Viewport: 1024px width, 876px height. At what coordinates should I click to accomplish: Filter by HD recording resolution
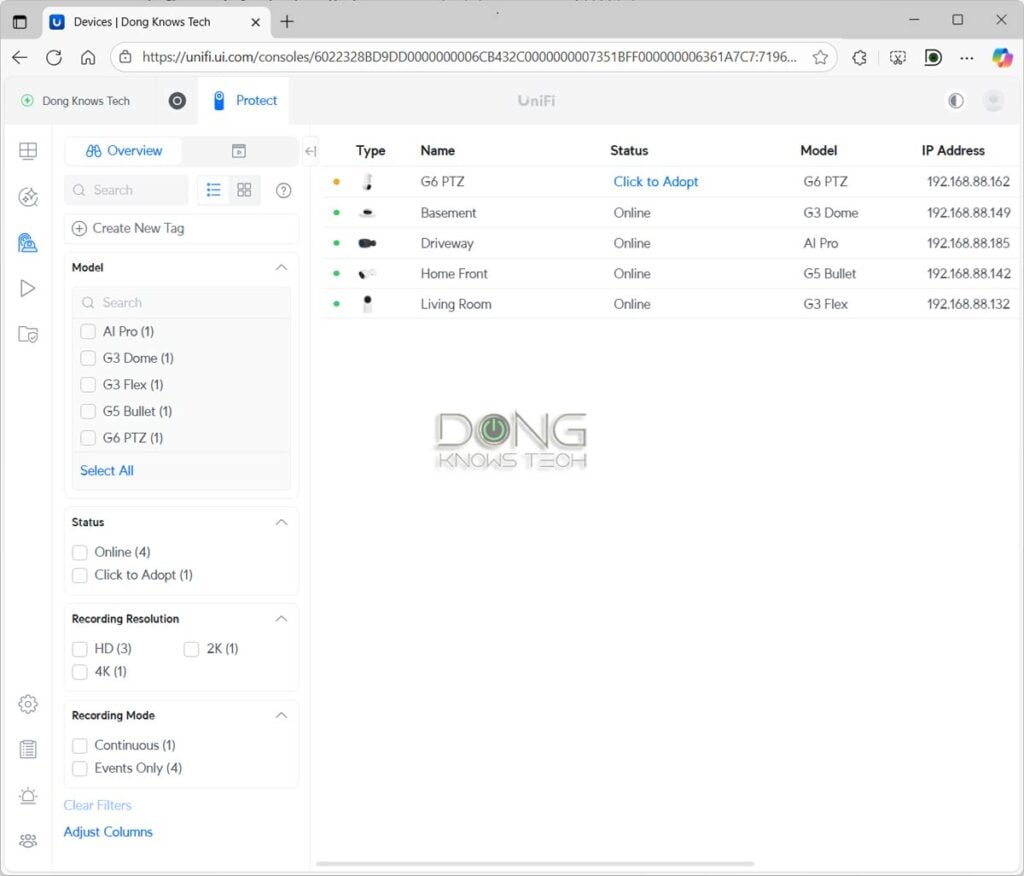pos(80,649)
